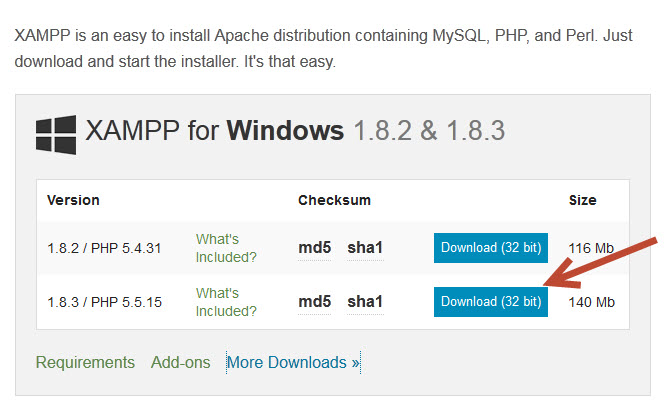Viewport: 666px width, 408px height.
Task: Open More Downloads link
Action: pyautogui.click(x=293, y=363)
